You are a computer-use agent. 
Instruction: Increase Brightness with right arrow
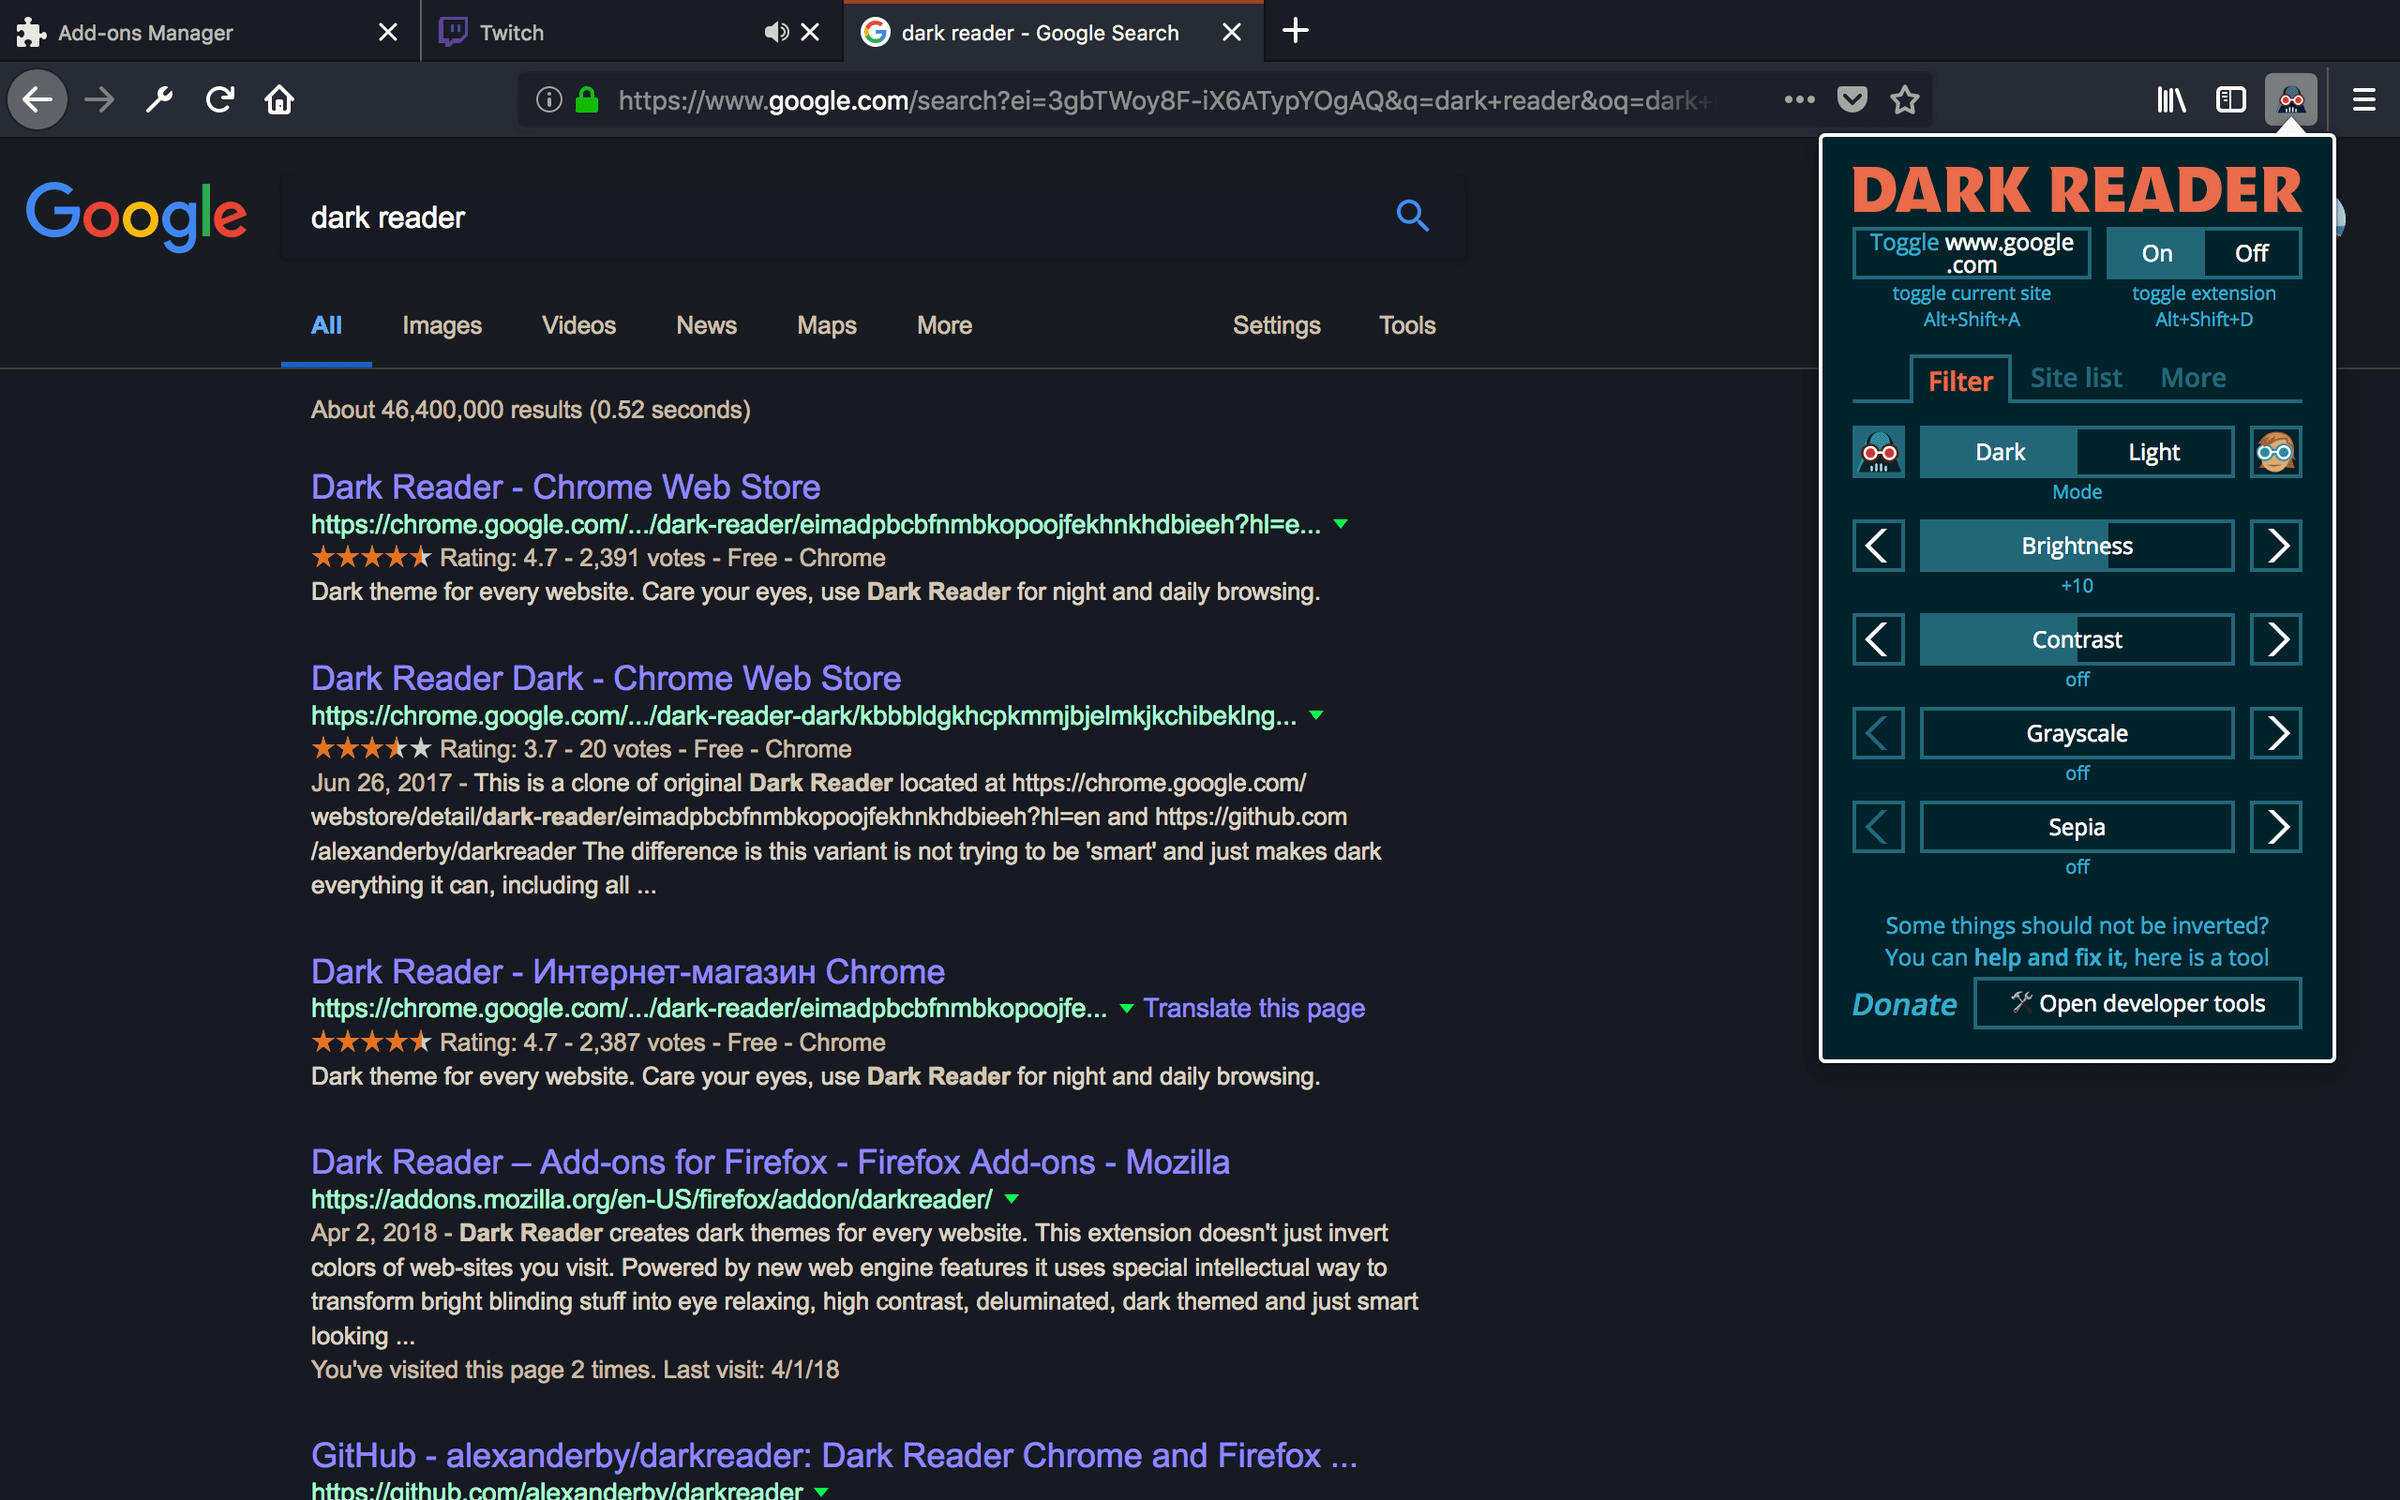click(2276, 546)
